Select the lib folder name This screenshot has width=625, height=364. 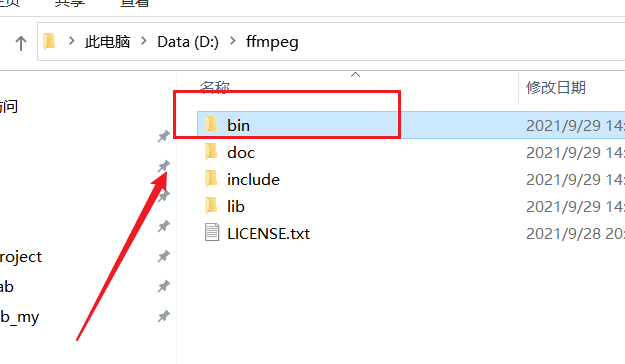[236, 207]
